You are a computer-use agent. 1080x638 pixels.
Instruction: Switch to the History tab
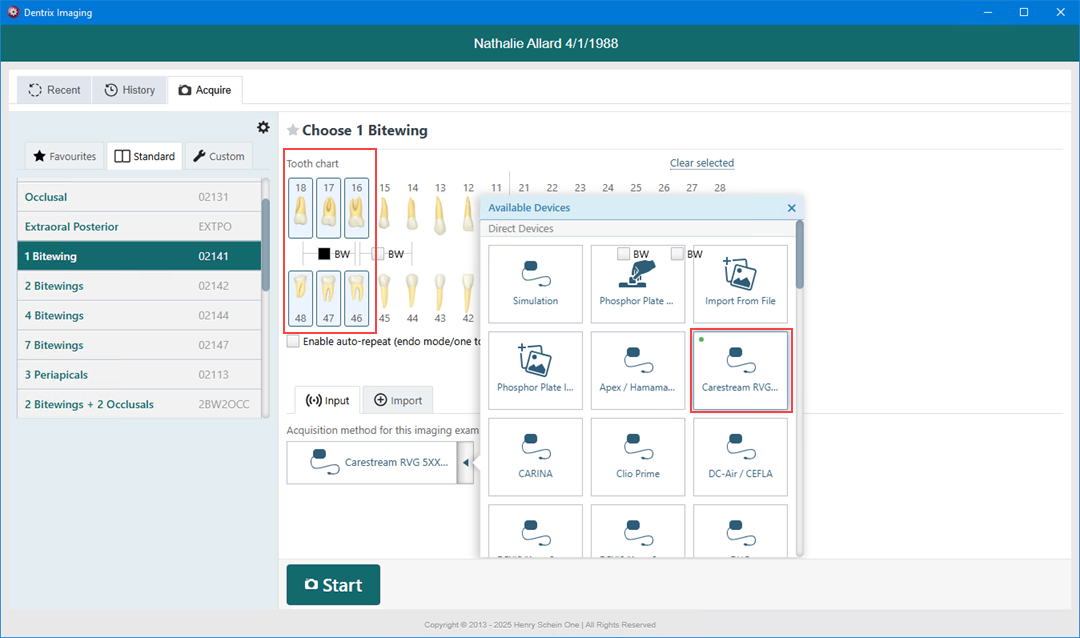click(x=130, y=90)
